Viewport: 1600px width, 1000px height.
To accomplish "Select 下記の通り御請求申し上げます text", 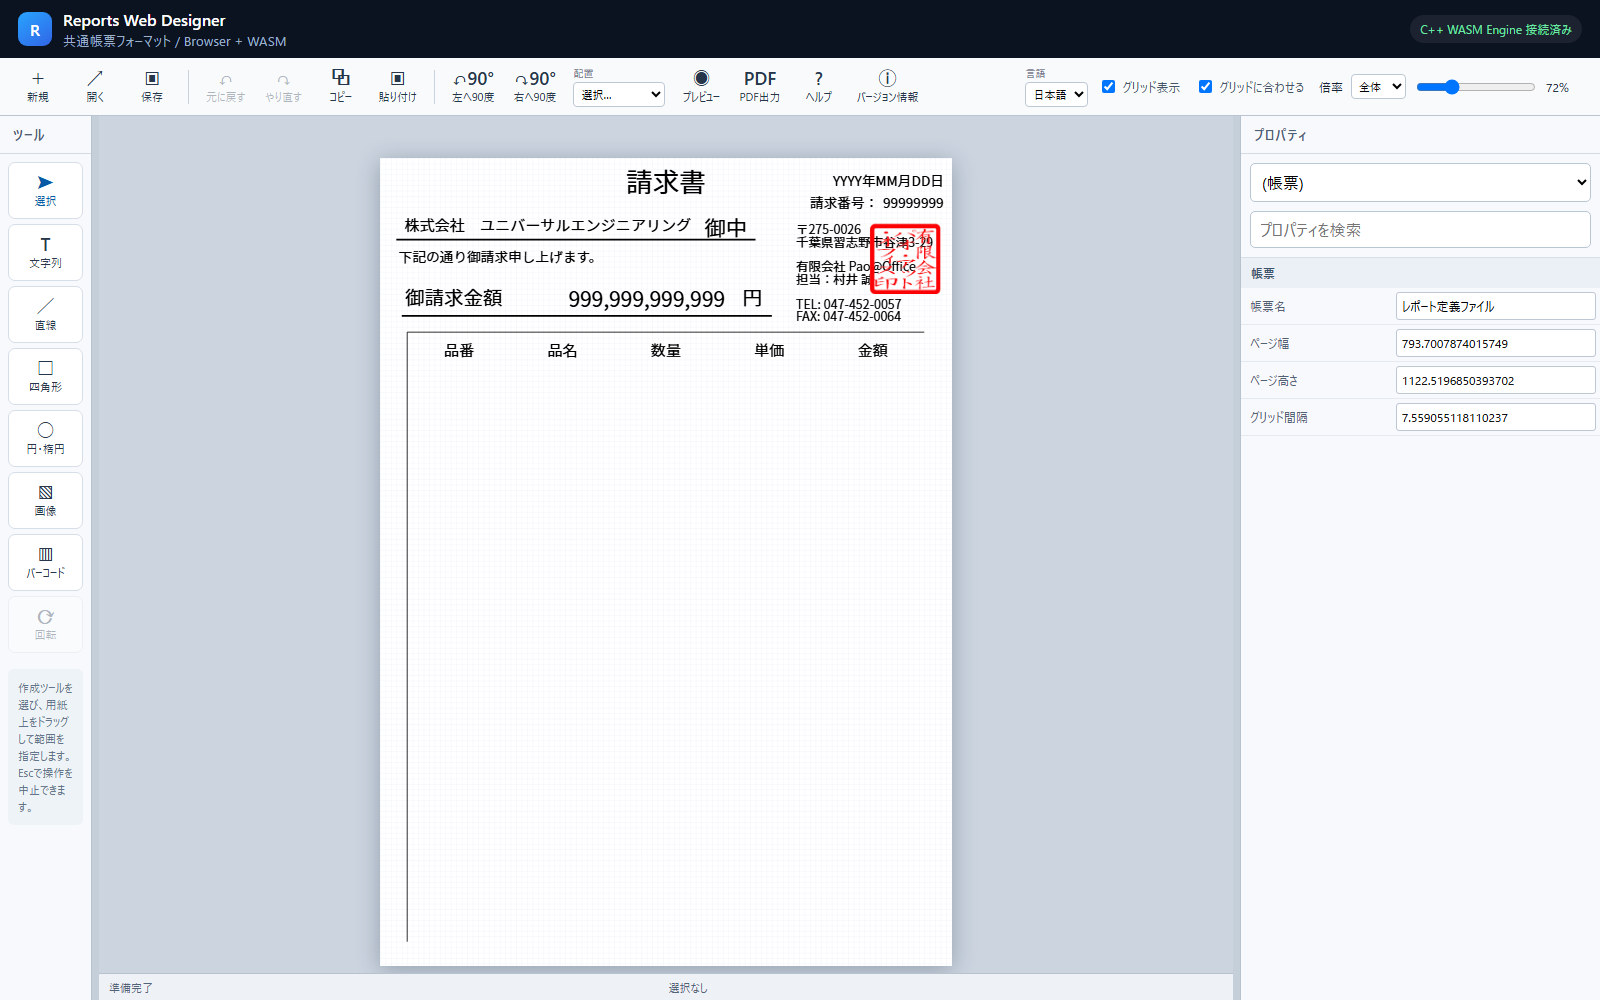I will click(x=498, y=257).
